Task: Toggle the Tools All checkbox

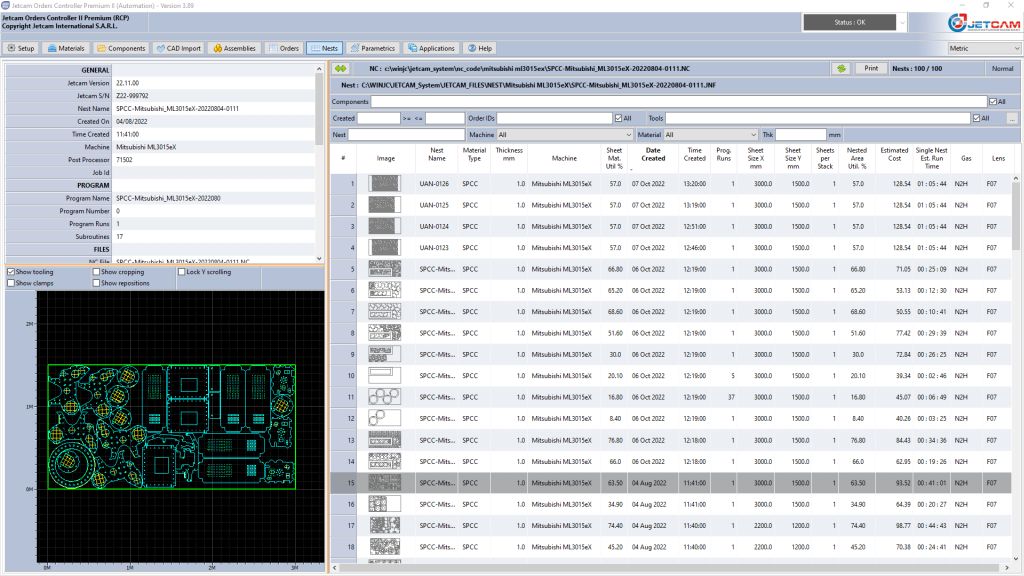Action: click(976, 118)
